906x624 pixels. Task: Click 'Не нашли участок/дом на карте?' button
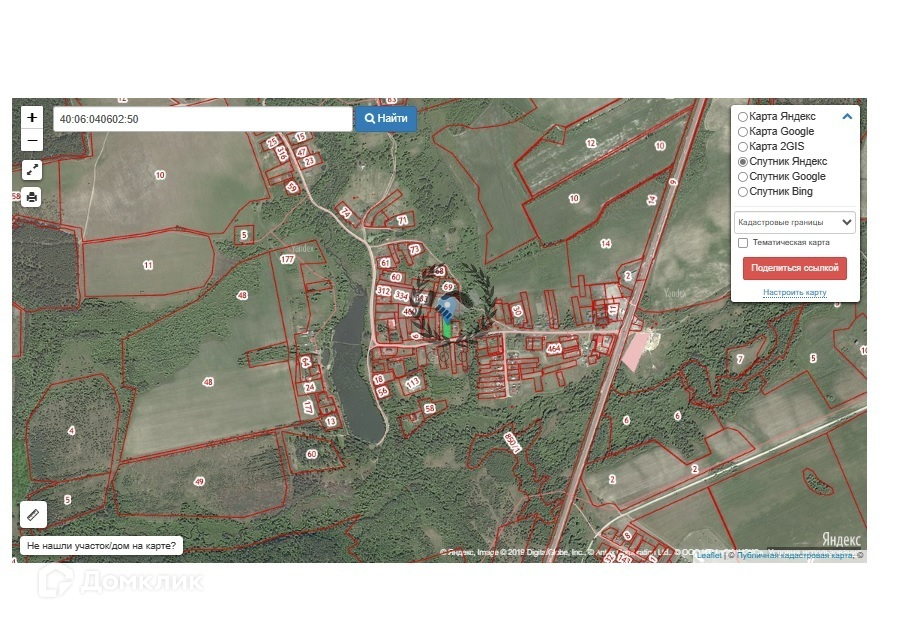click(101, 545)
